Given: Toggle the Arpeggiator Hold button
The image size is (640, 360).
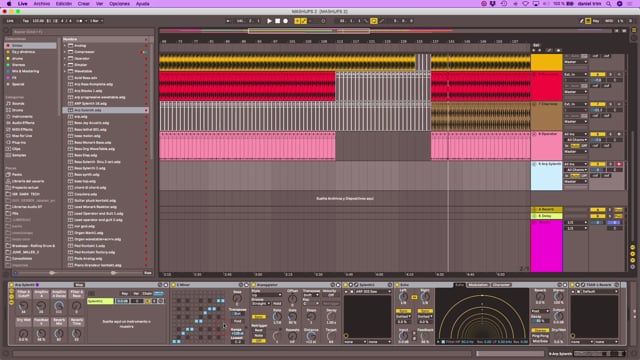Looking at the screenshot, I should [277, 304].
